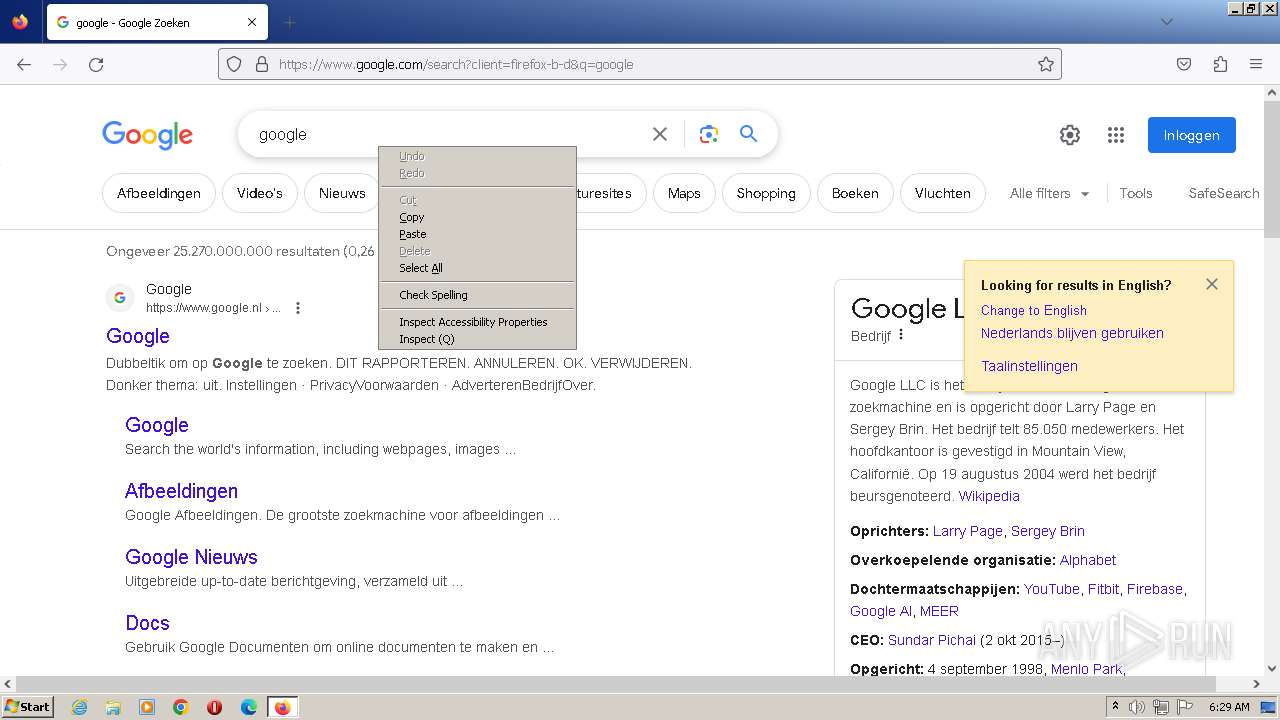1280x720 pixels.
Task: Open the Afbeeldingen sitelink result
Action: 181,491
